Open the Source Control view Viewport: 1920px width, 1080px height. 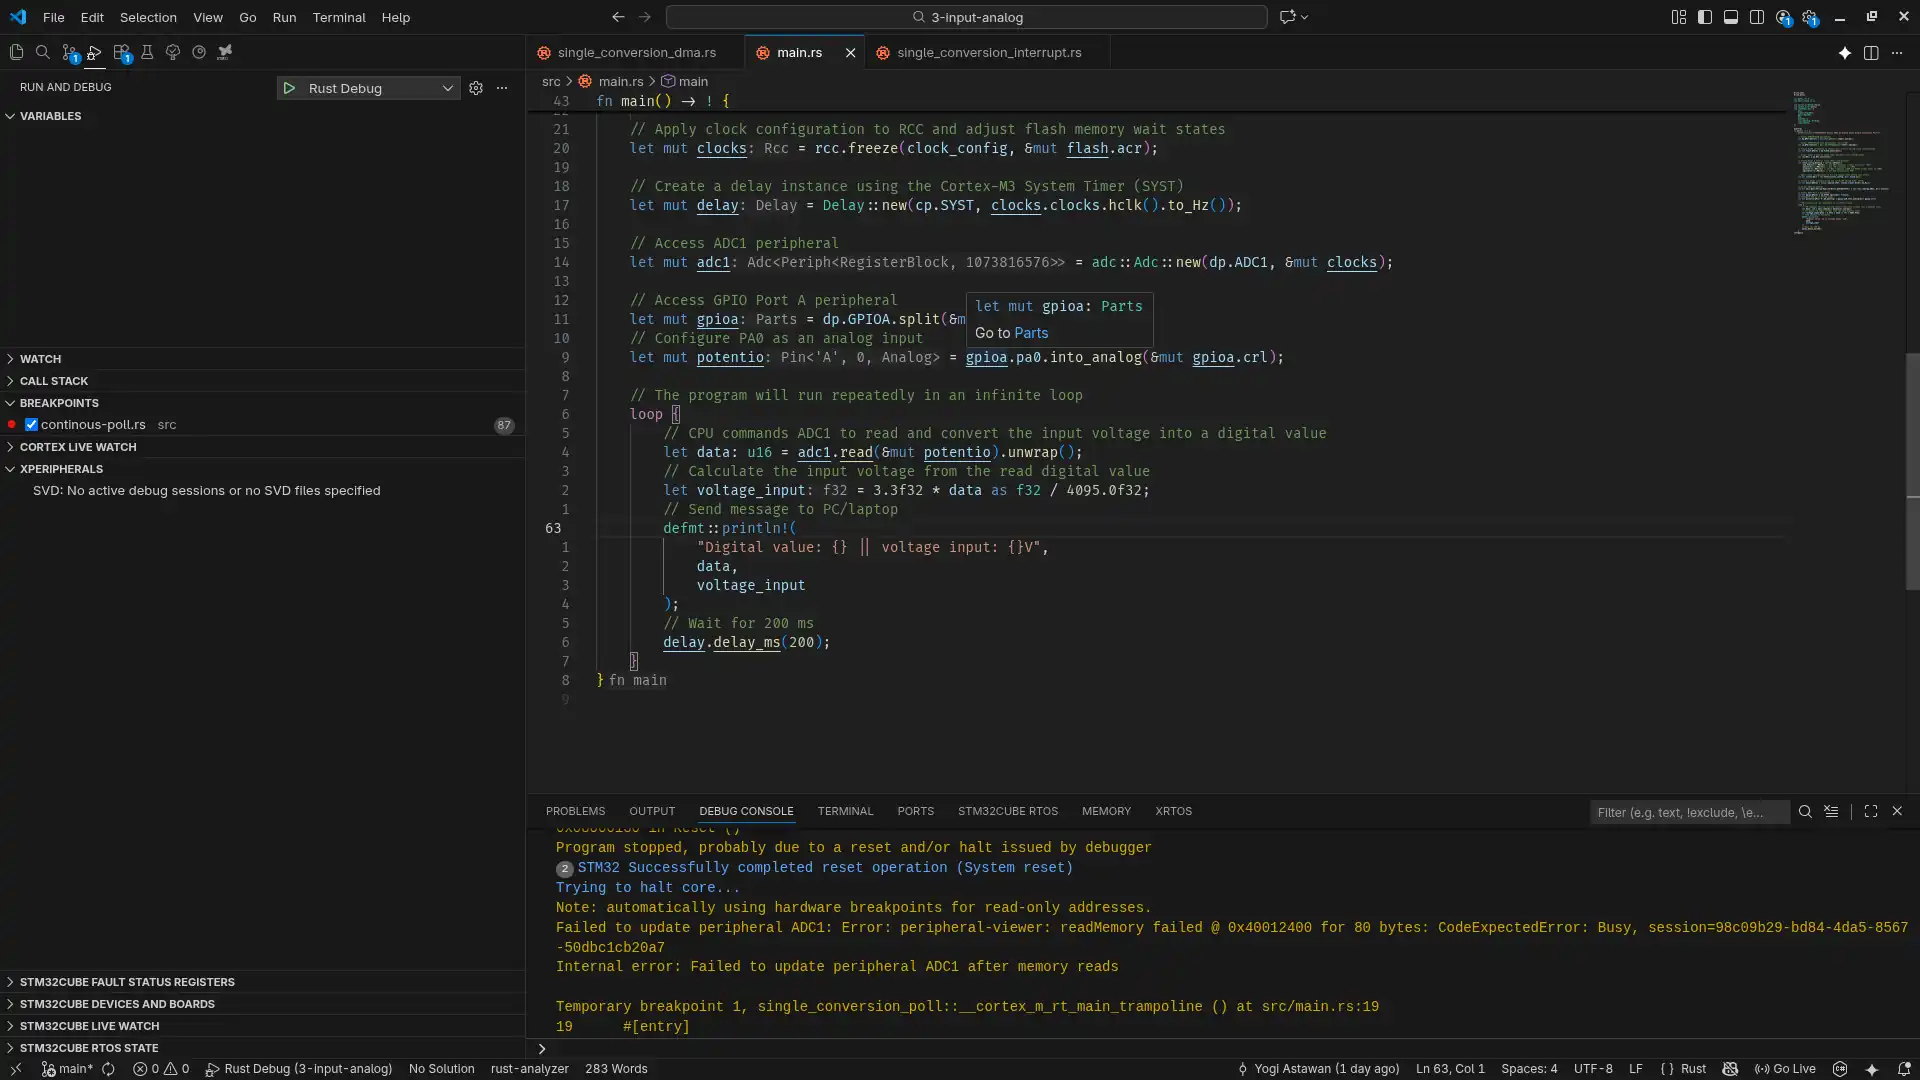[x=70, y=52]
